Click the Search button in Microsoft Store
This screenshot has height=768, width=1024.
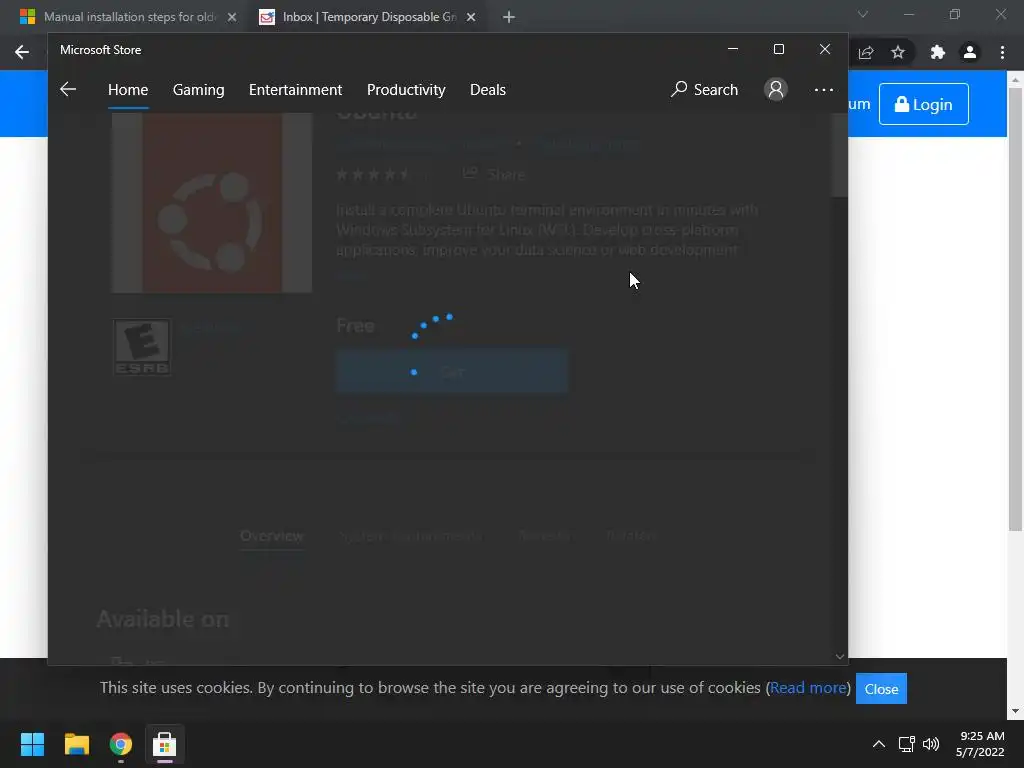(x=705, y=89)
